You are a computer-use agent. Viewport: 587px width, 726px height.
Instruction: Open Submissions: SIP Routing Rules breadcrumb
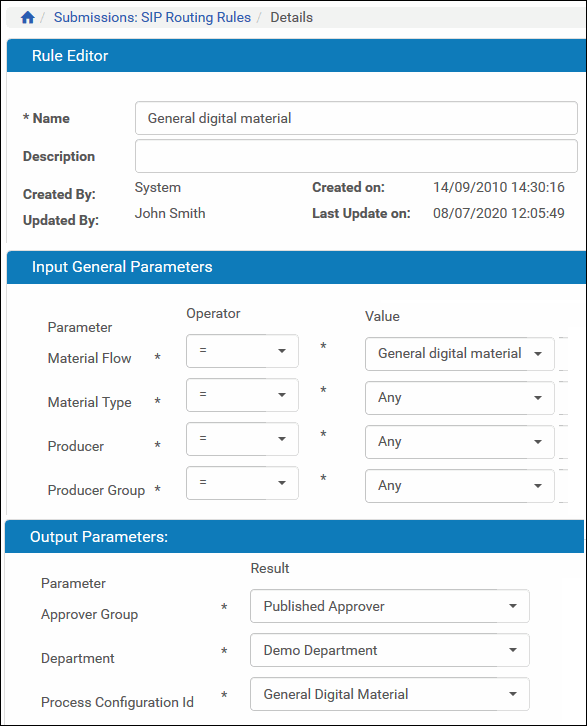pos(152,18)
